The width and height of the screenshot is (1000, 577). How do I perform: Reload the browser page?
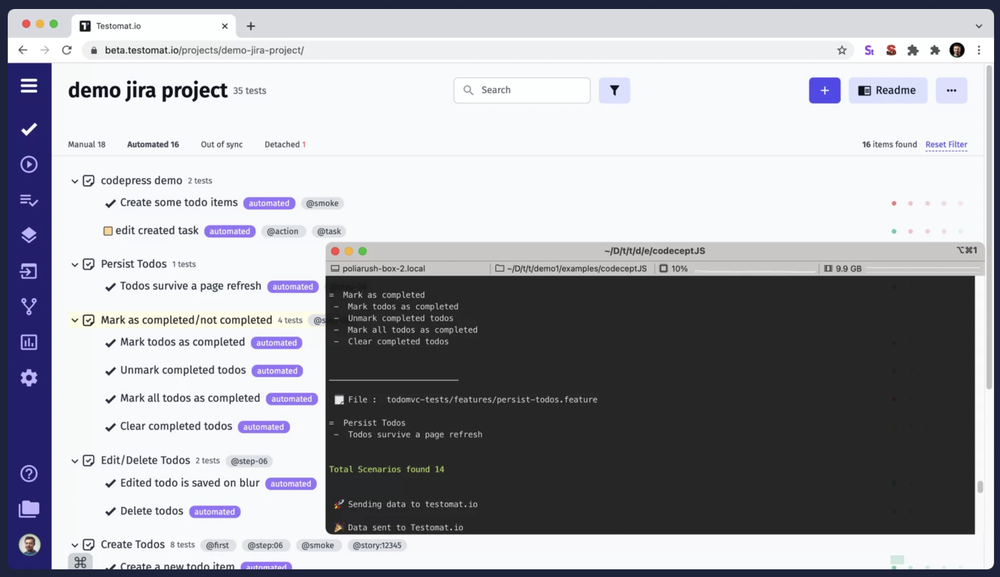click(66, 50)
